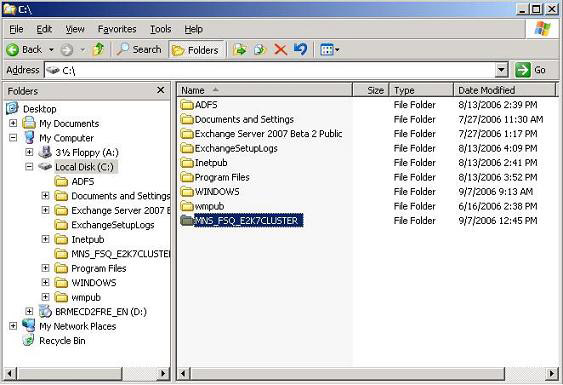Screen dimensions: 563x385
Task: Open the Search pane
Action: 139,50
